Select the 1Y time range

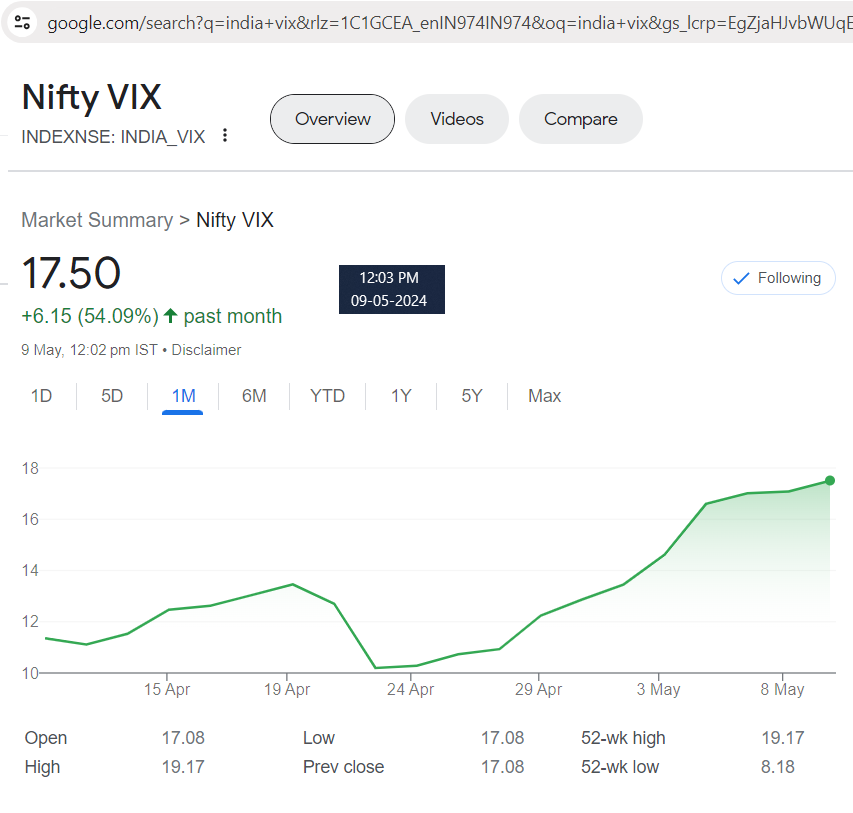[x=401, y=396]
